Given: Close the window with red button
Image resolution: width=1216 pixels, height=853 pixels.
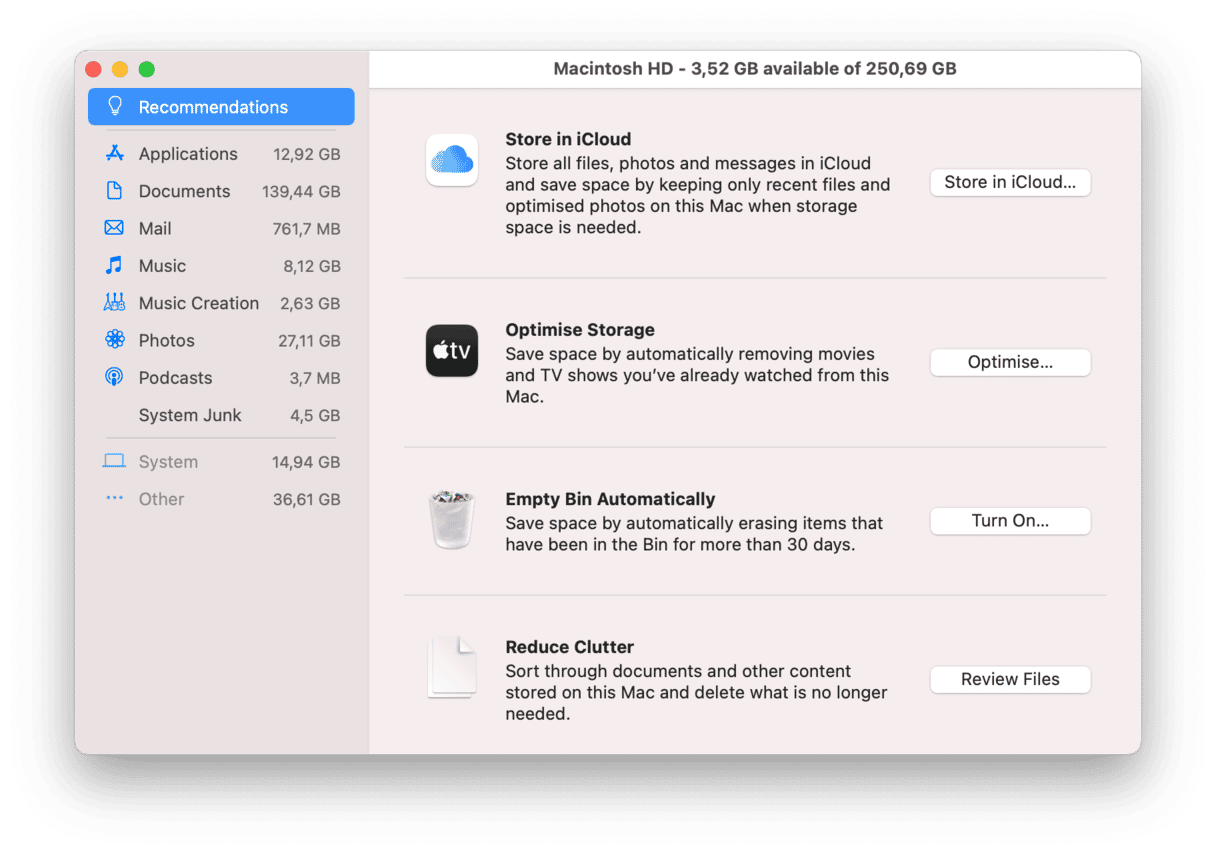Looking at the screenshot, I should click(94, 69).
